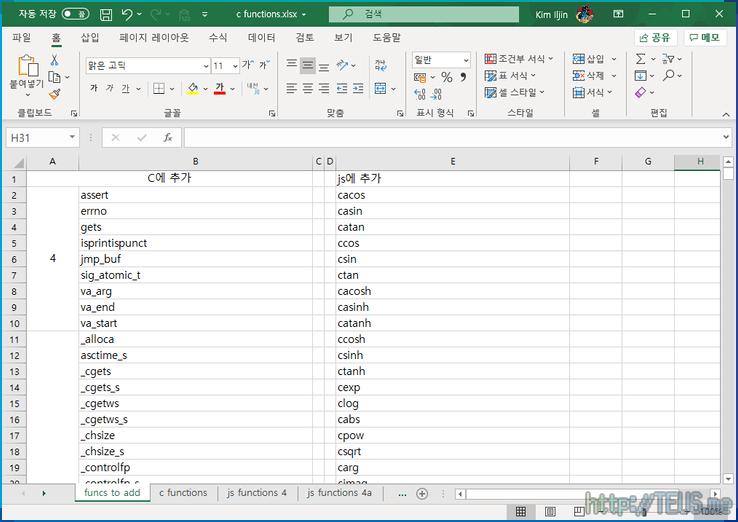
Task: Open the ribbon display options icon
Action: [618, 14]
